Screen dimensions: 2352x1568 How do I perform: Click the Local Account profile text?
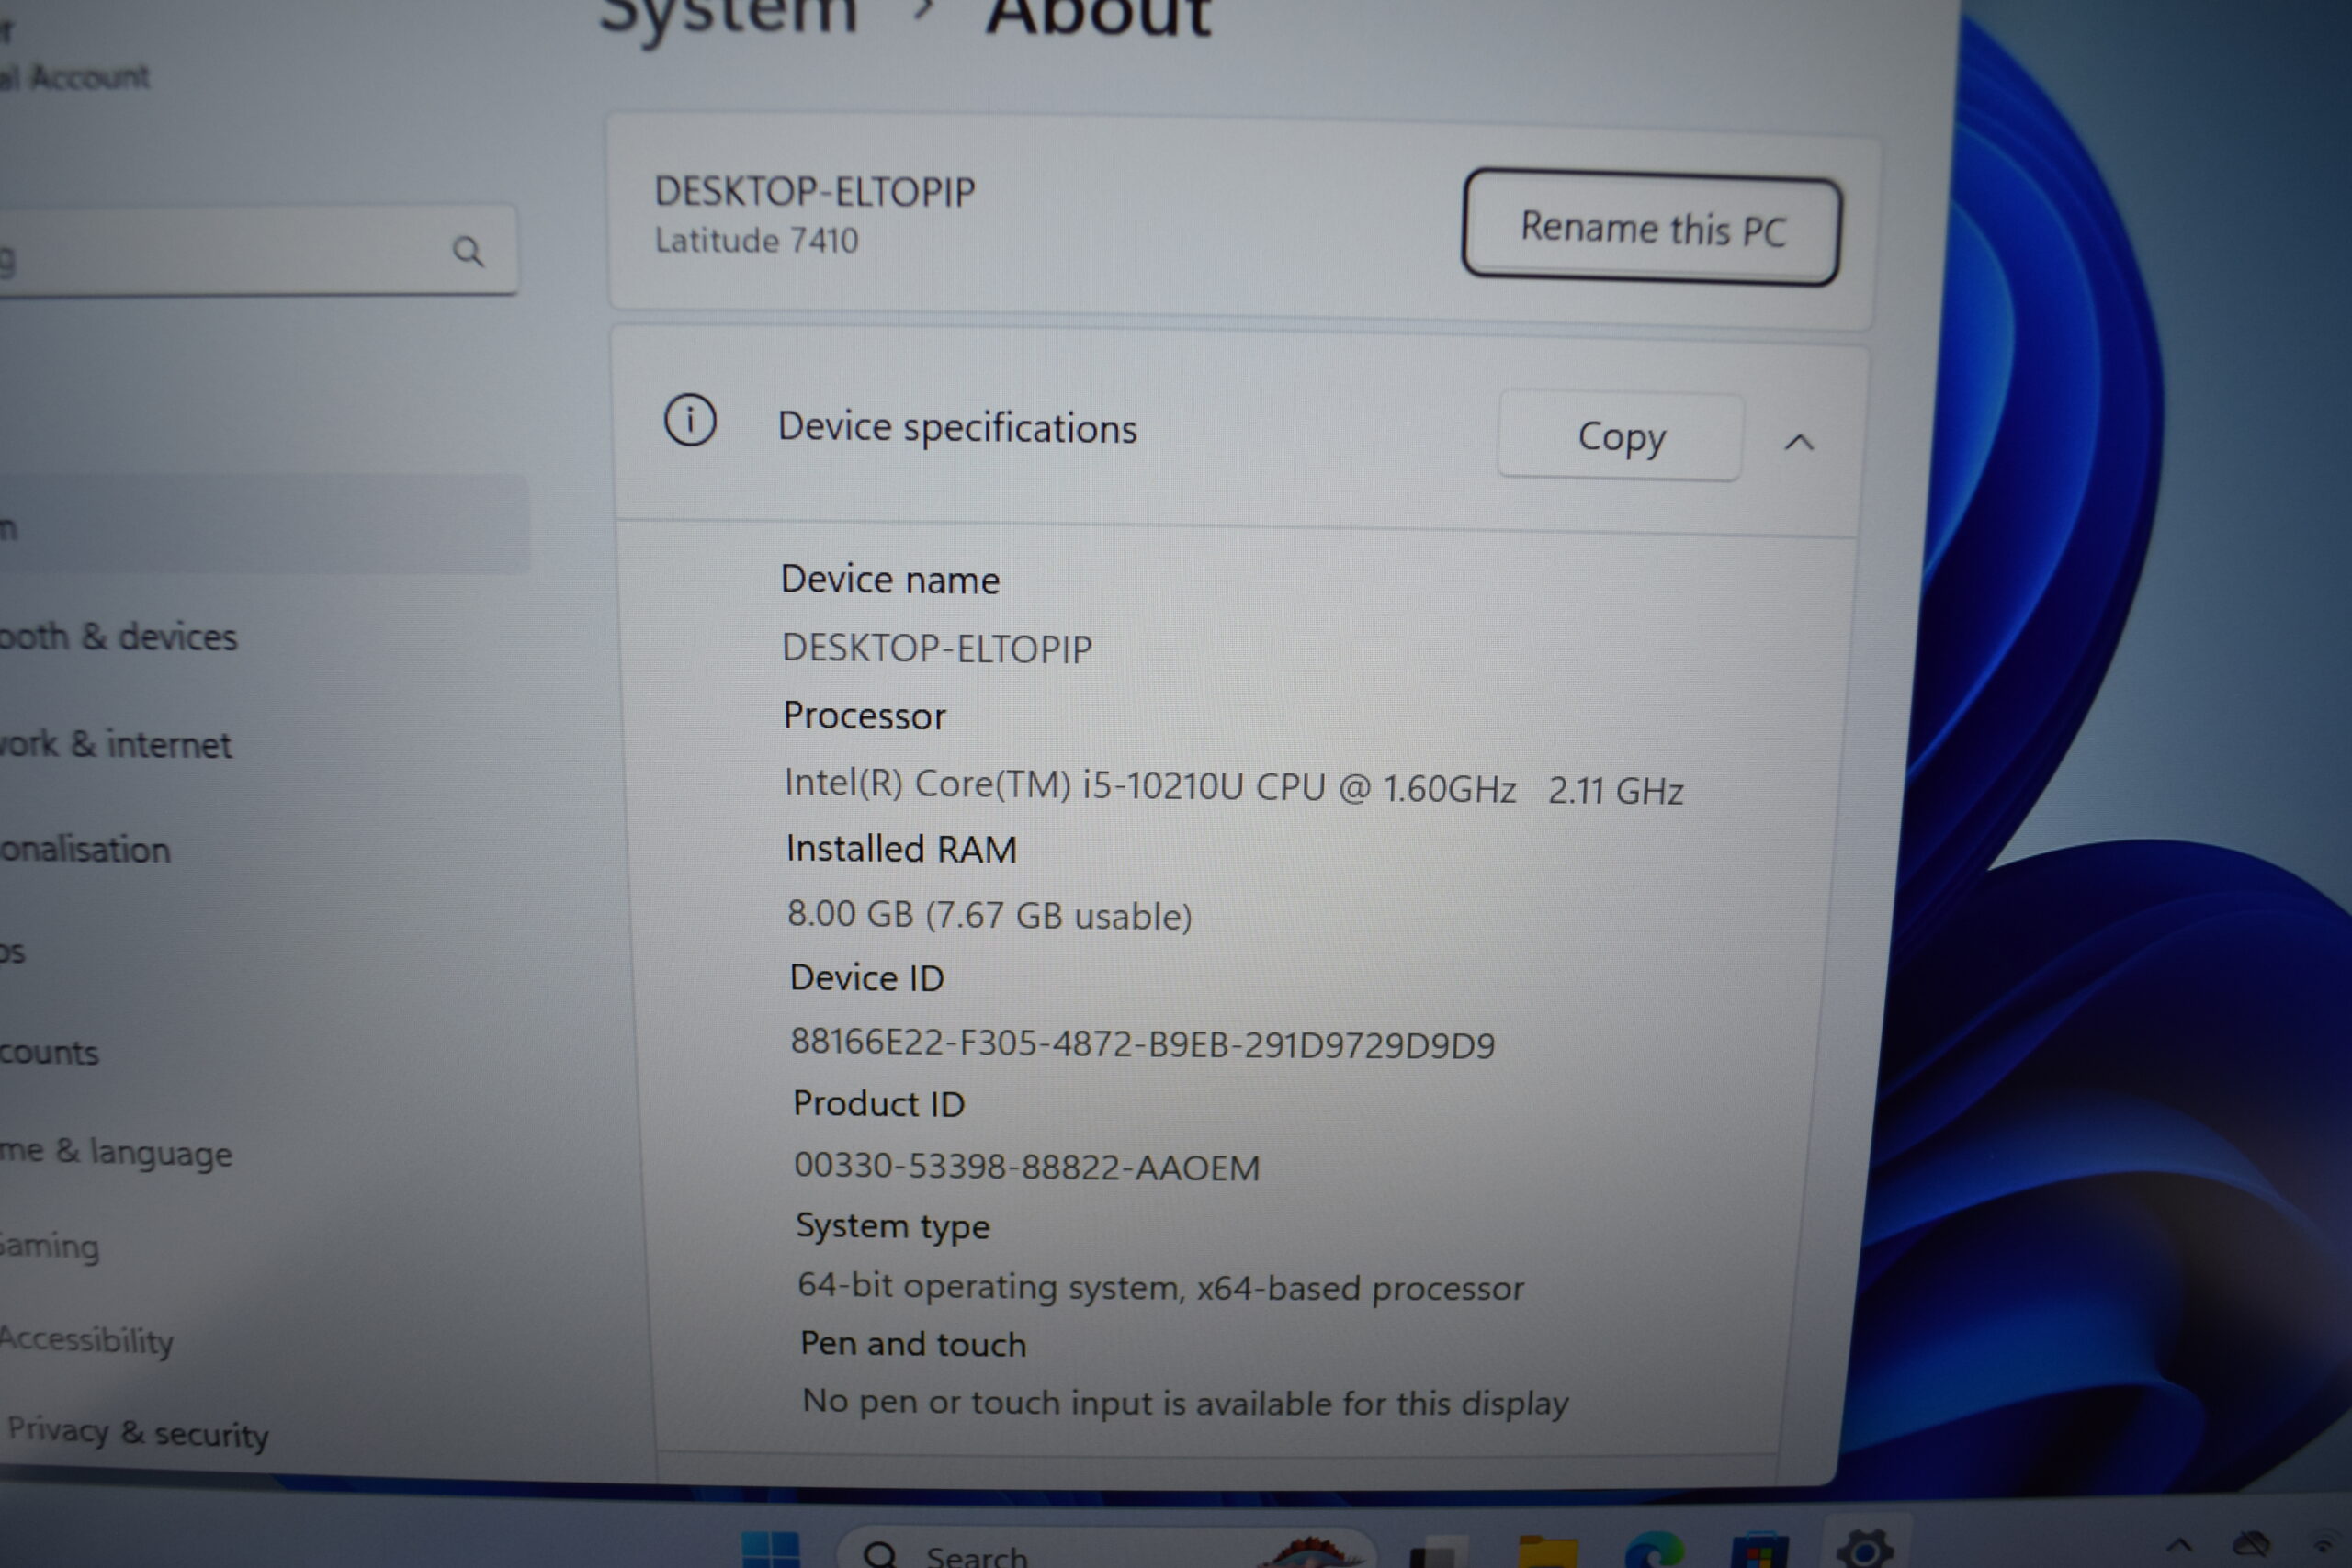click(75, 76)
